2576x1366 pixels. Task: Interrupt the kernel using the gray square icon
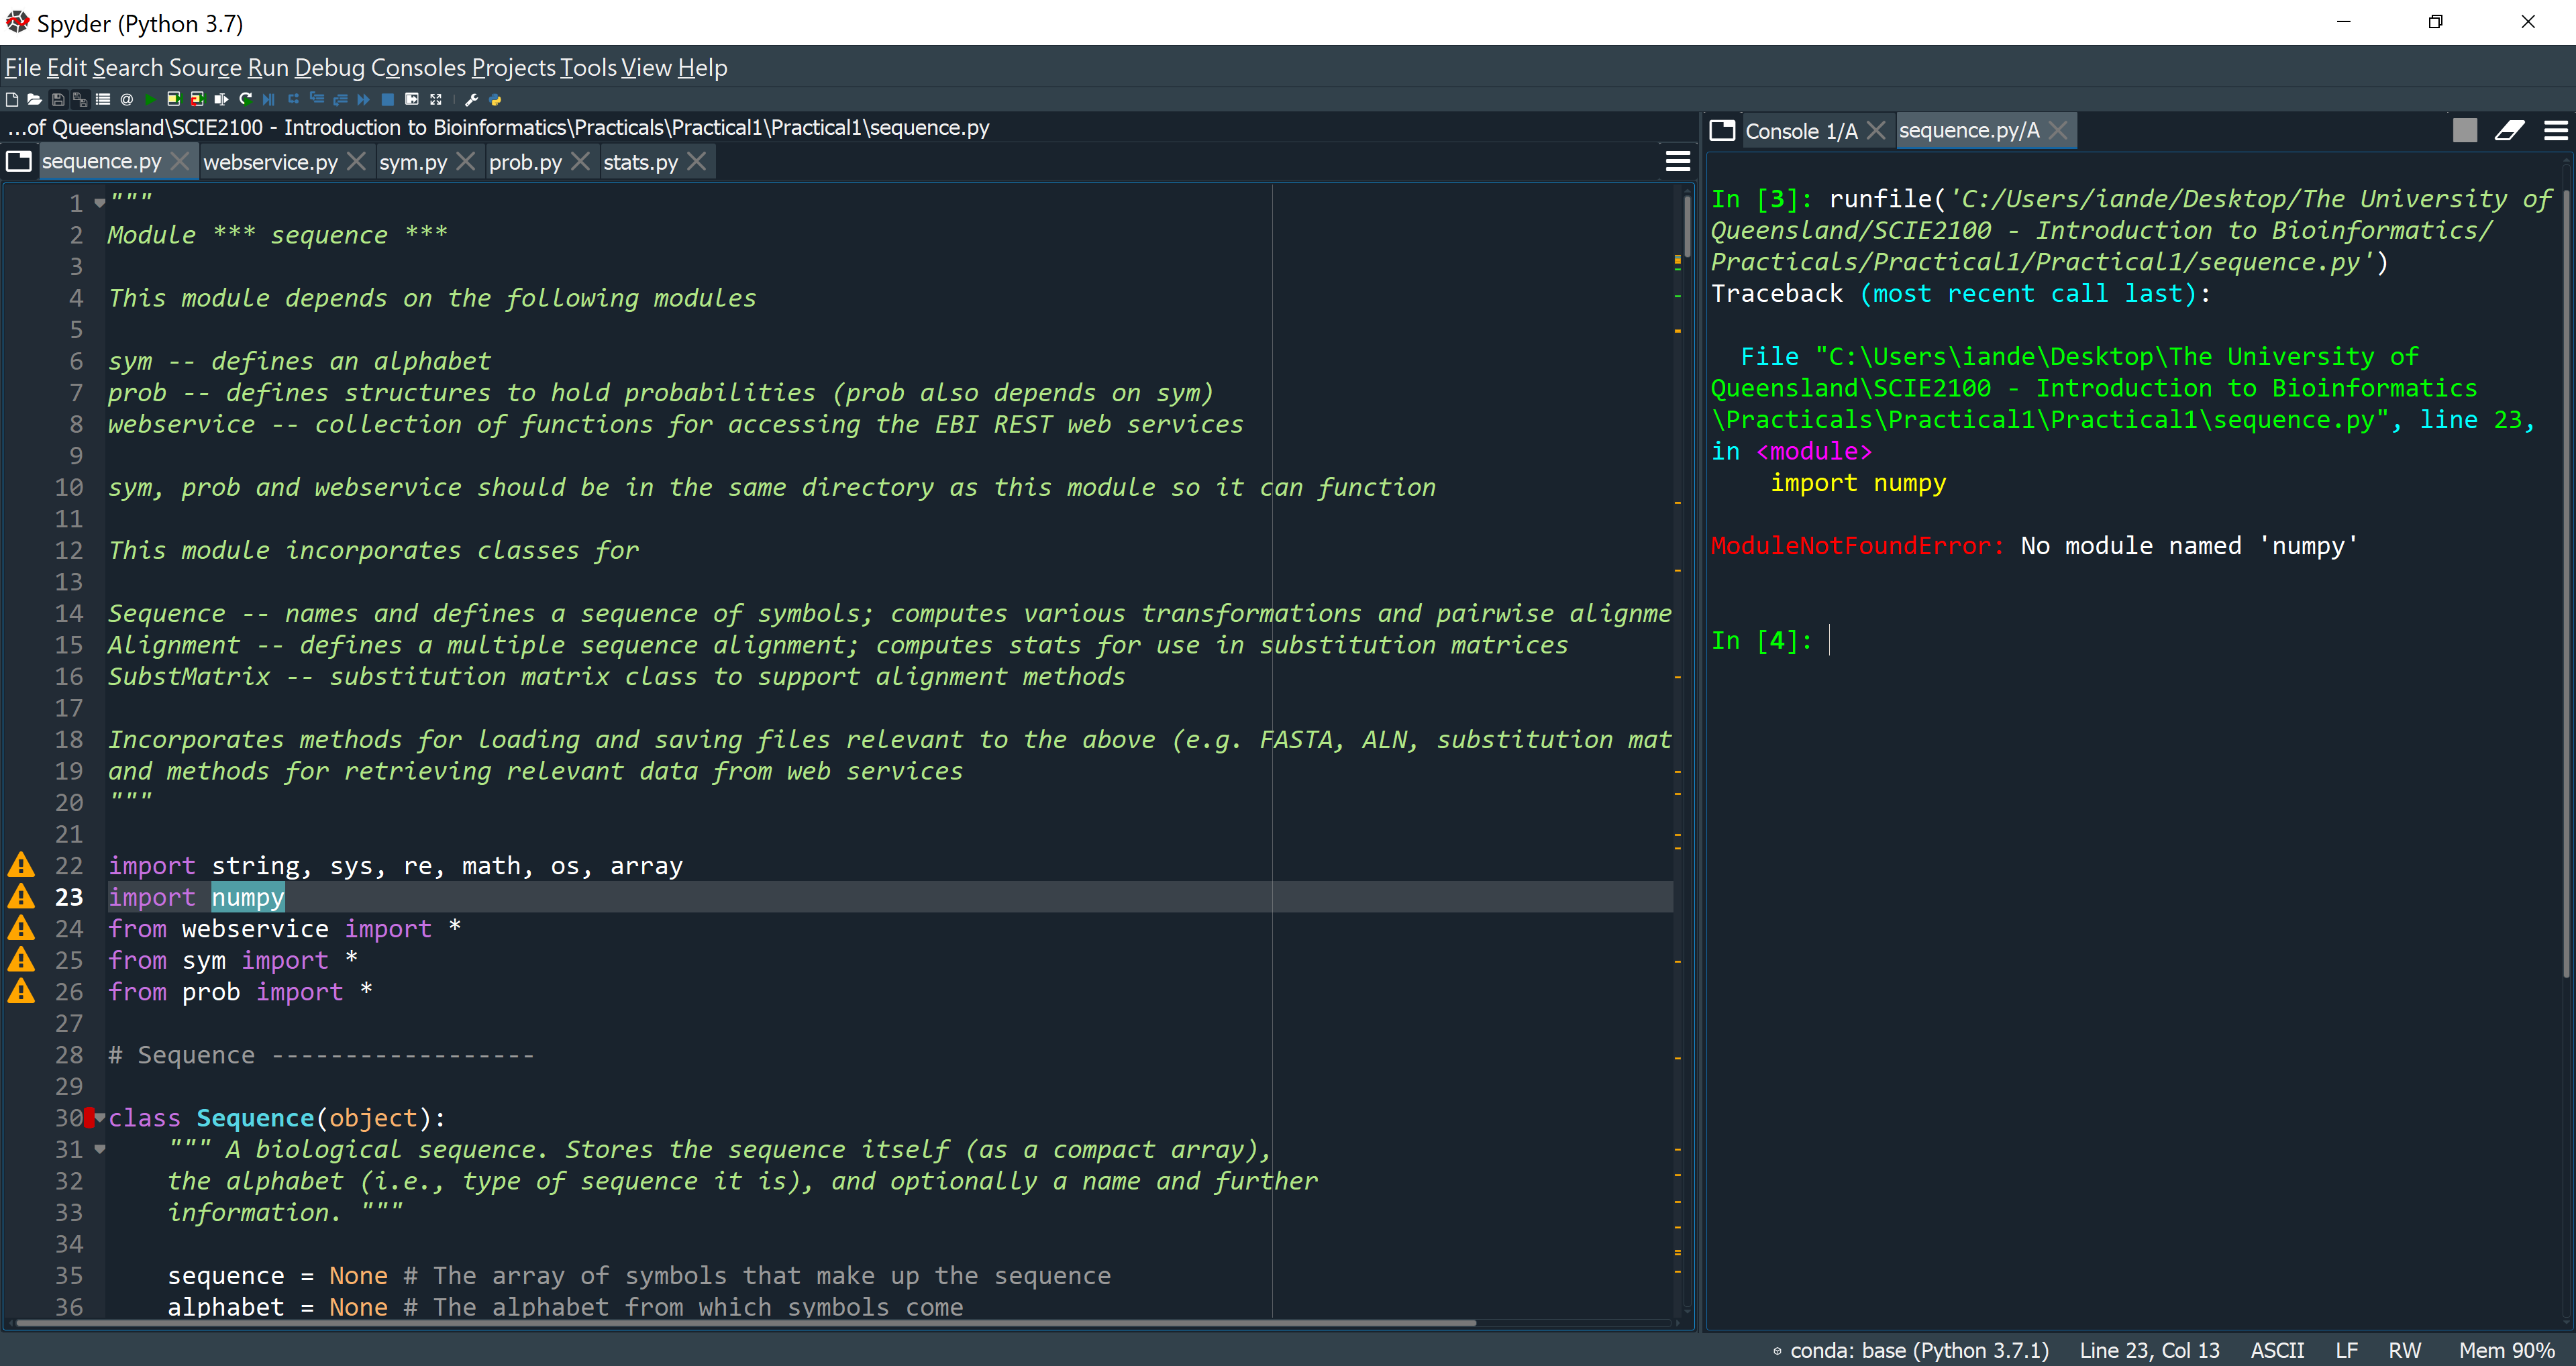pos(2465,130)
